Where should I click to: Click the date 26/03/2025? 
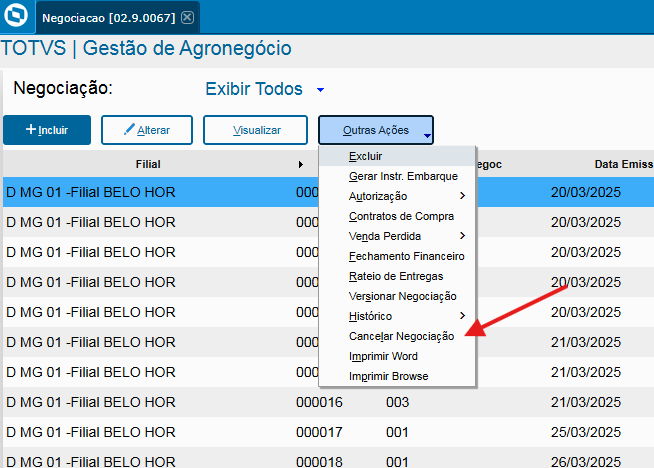(586, 462)
